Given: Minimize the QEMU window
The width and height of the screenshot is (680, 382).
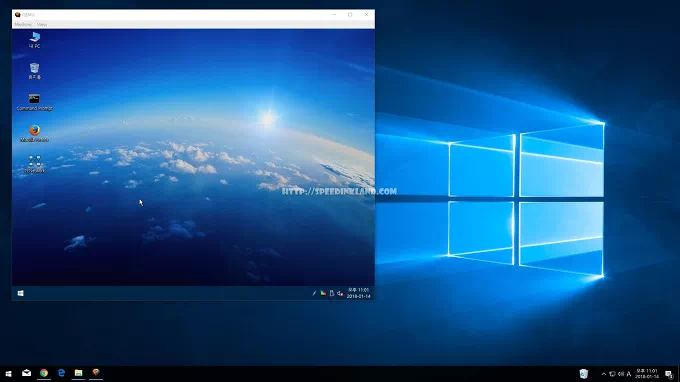Looking at the screenshot, I should 334,14.
